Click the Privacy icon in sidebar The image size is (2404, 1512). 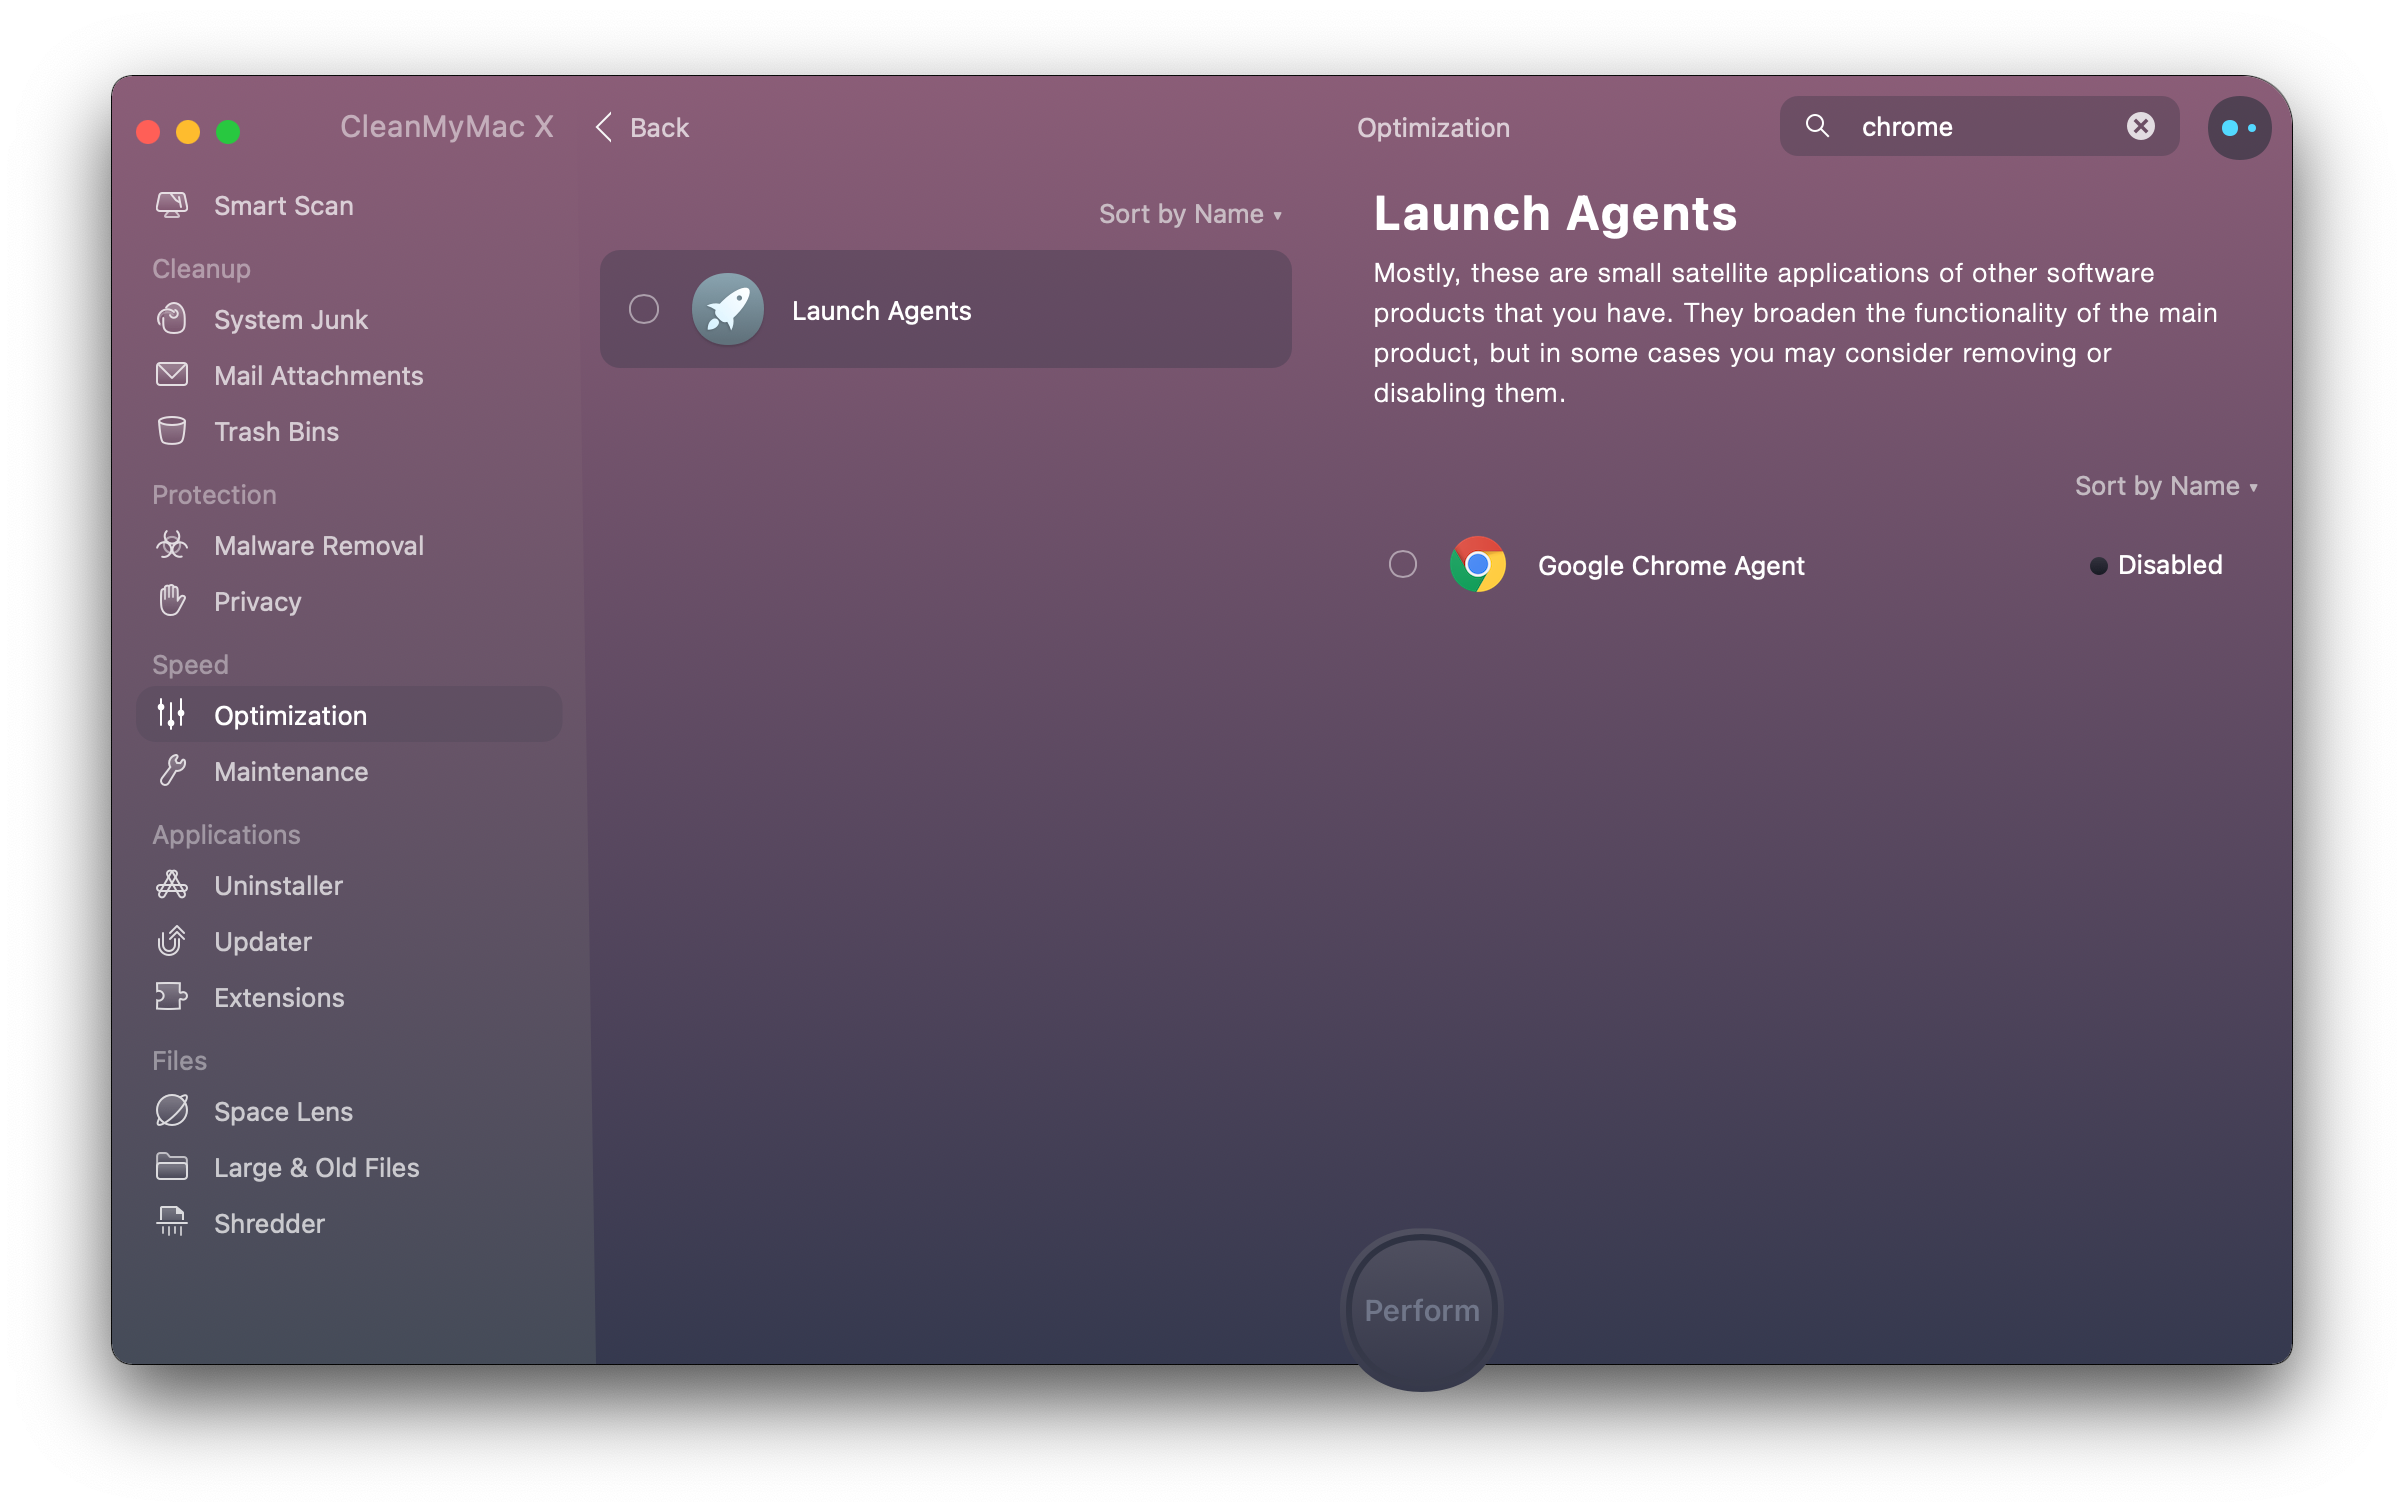[x=172, y=599]
